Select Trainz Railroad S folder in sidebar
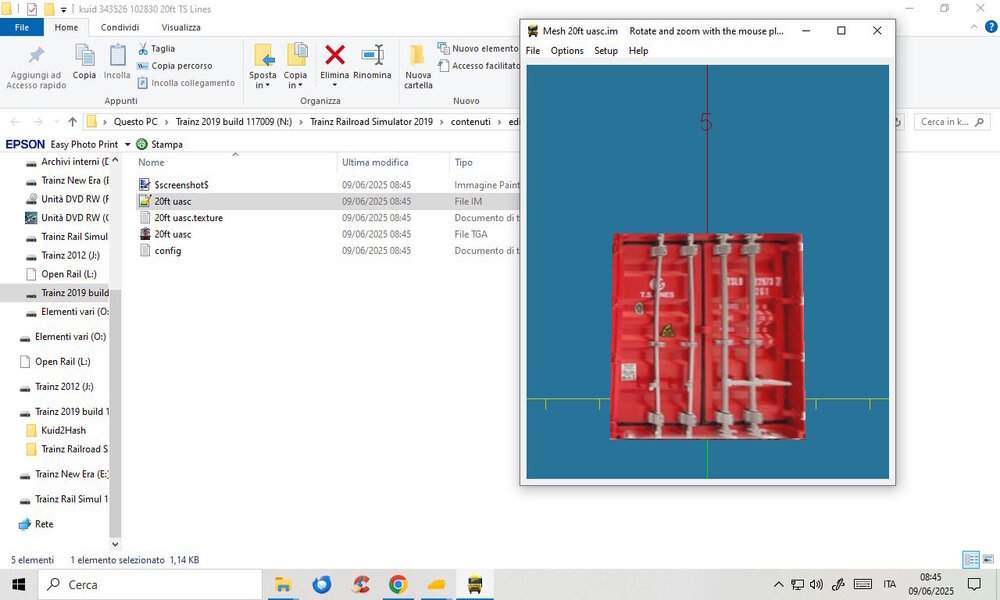Image resolution: width=1000 pixels, height=600 pixels. 66,449
